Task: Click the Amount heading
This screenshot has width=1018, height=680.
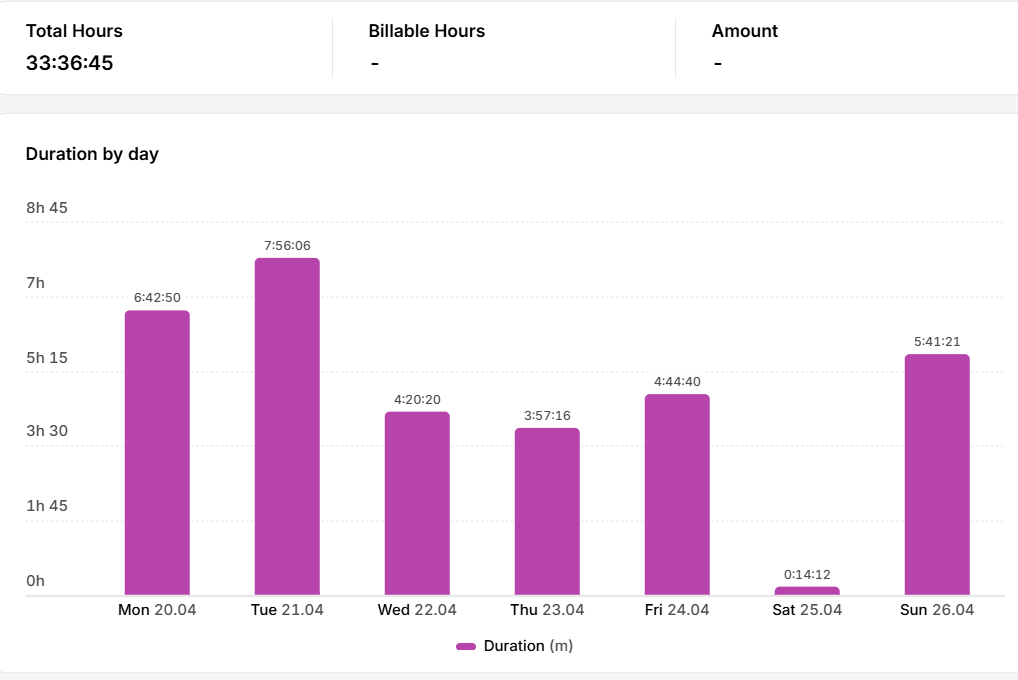Action: 745,31
